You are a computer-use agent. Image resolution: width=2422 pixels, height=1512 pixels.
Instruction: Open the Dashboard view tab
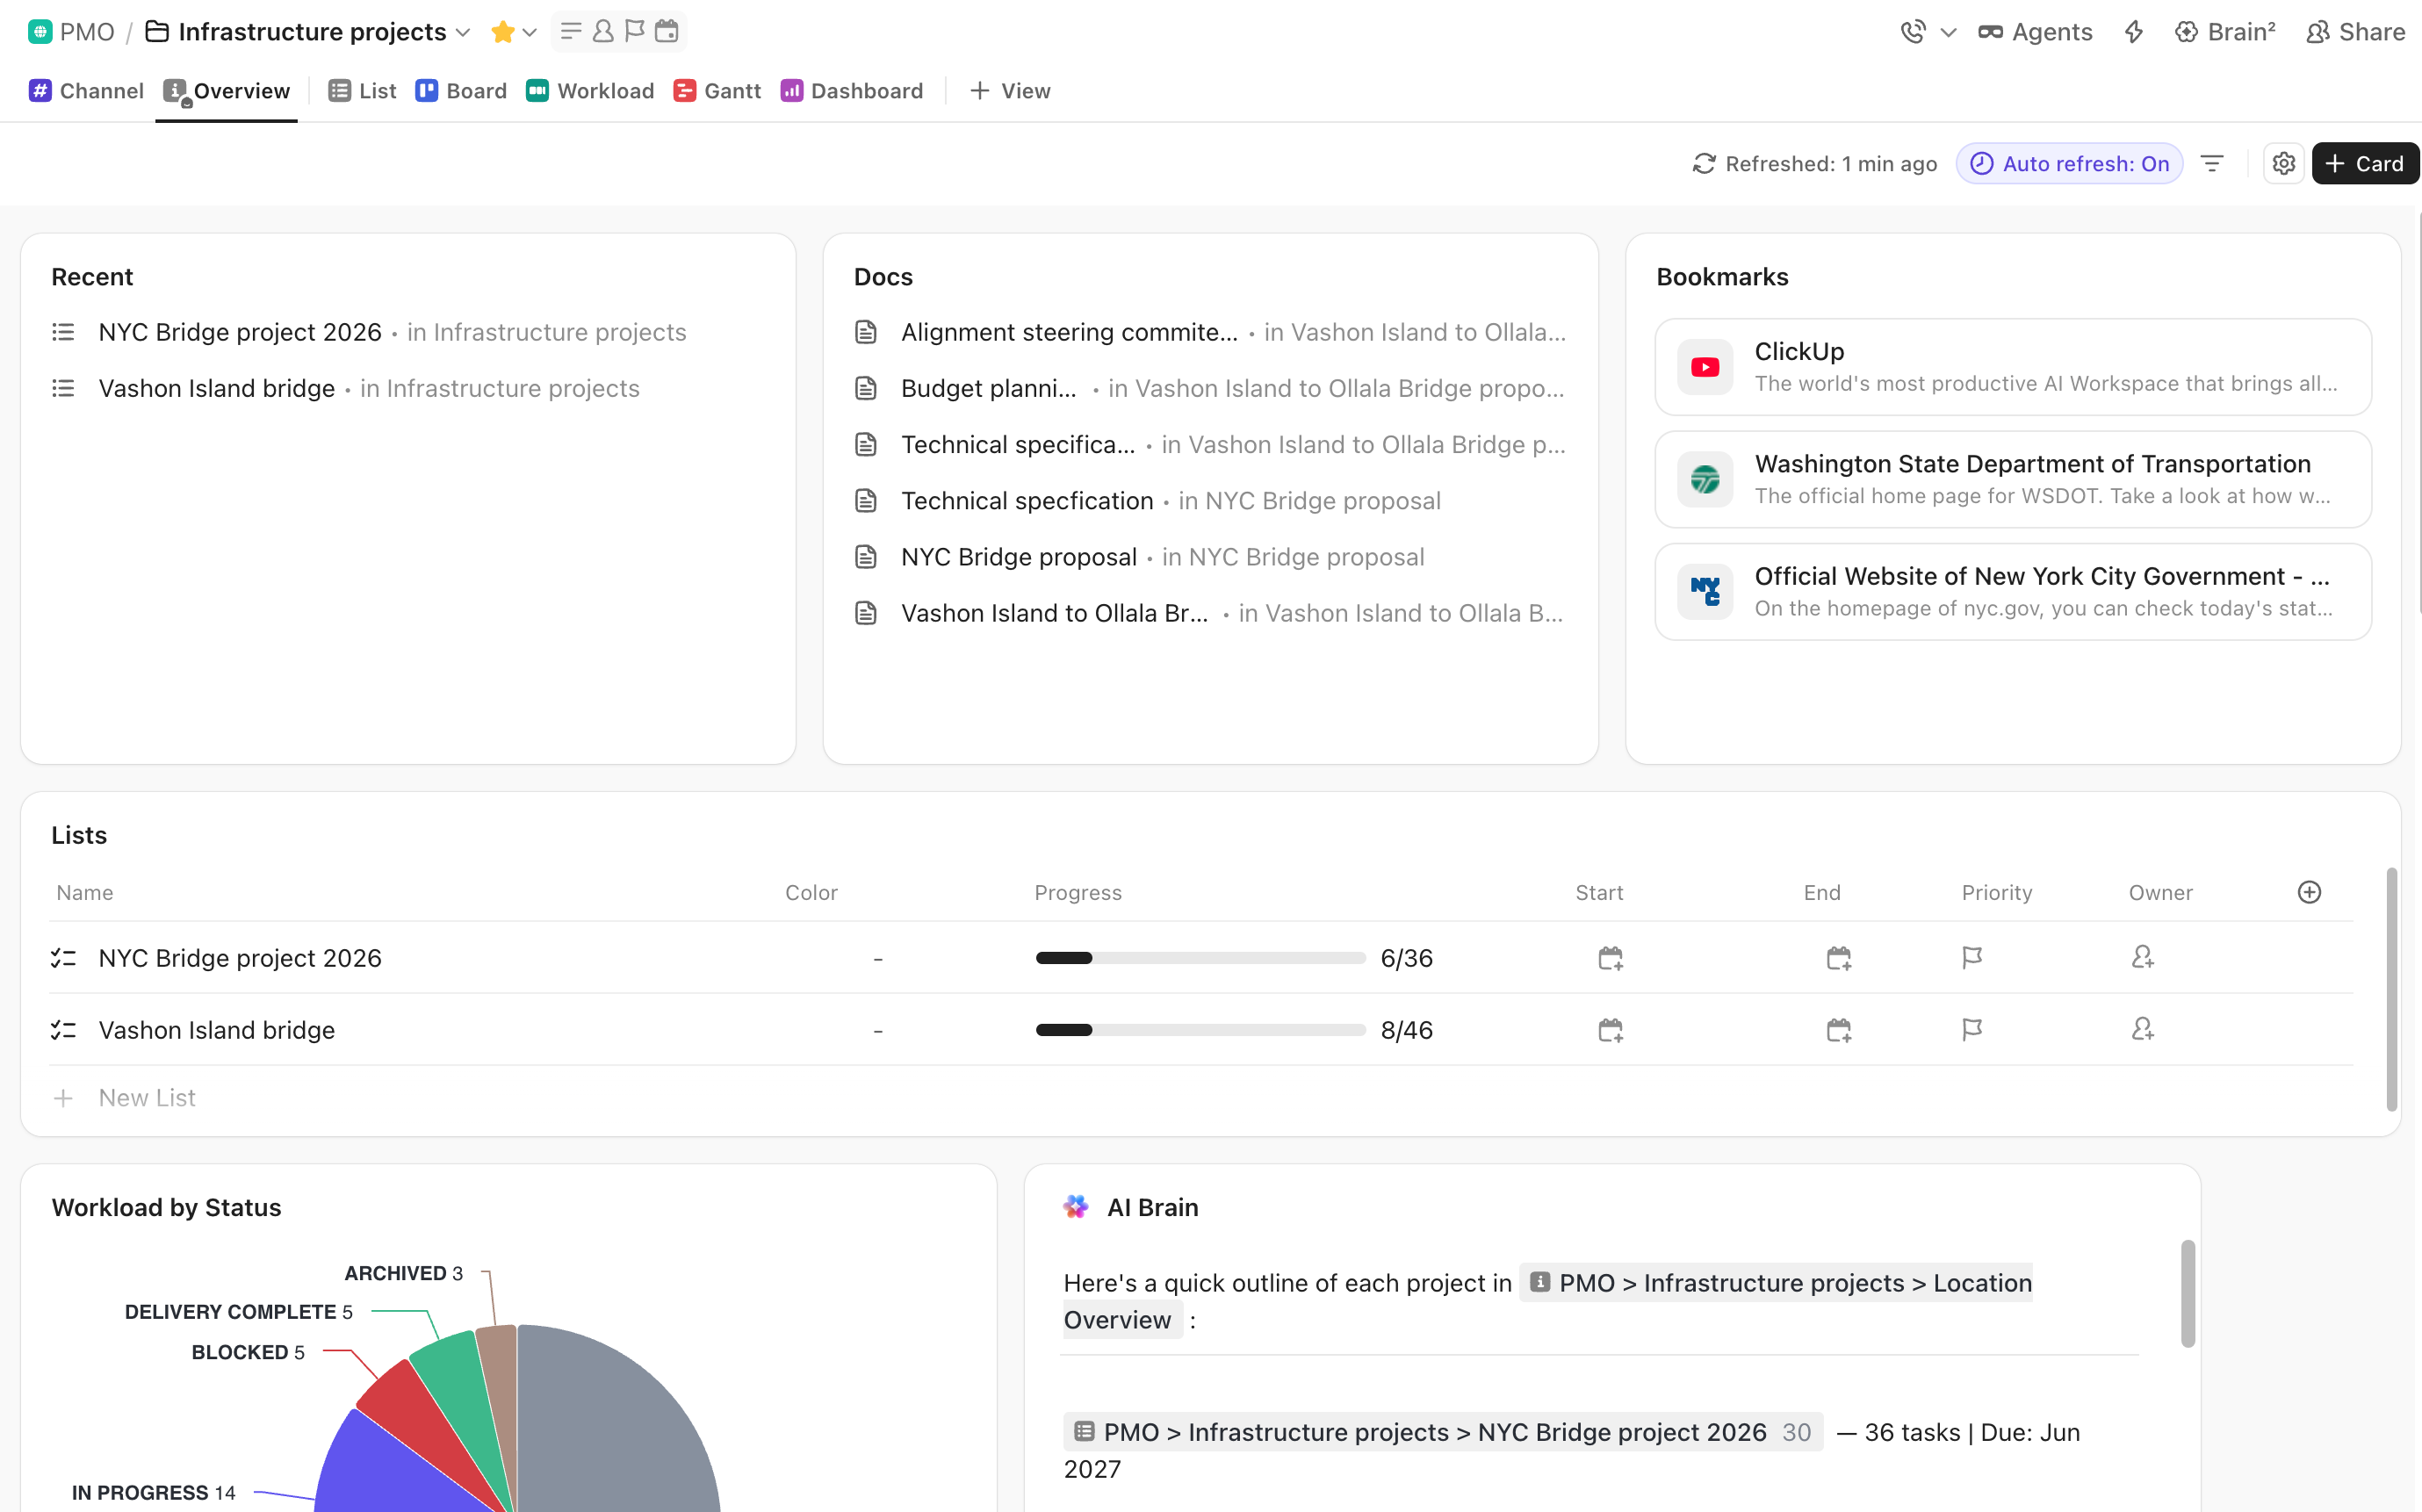[x=852, y=91]
